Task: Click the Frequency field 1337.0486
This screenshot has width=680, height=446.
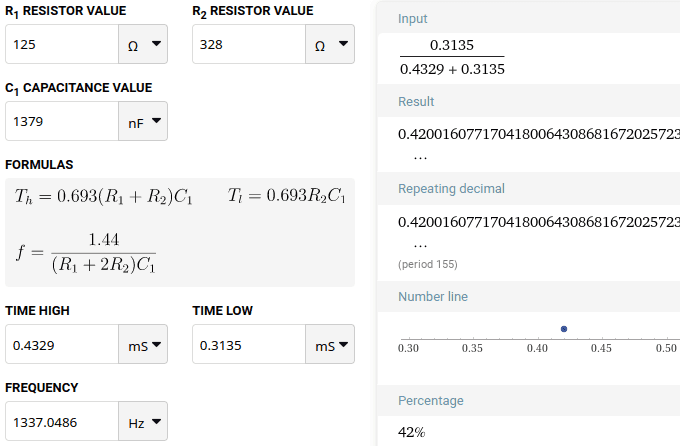Action: 62,422
